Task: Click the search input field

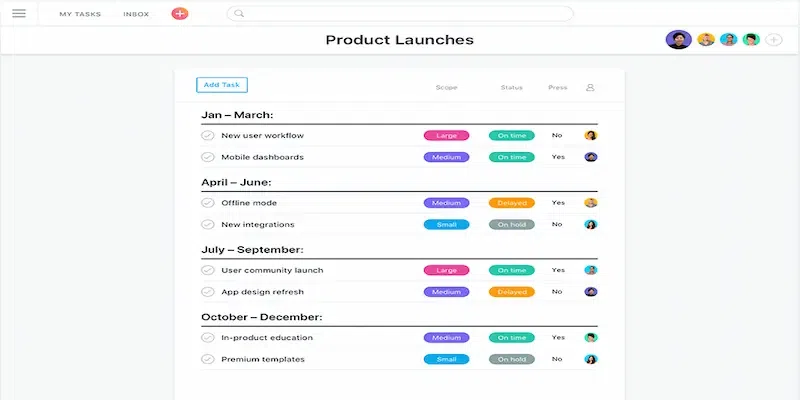Action: (x=400, y=14)
